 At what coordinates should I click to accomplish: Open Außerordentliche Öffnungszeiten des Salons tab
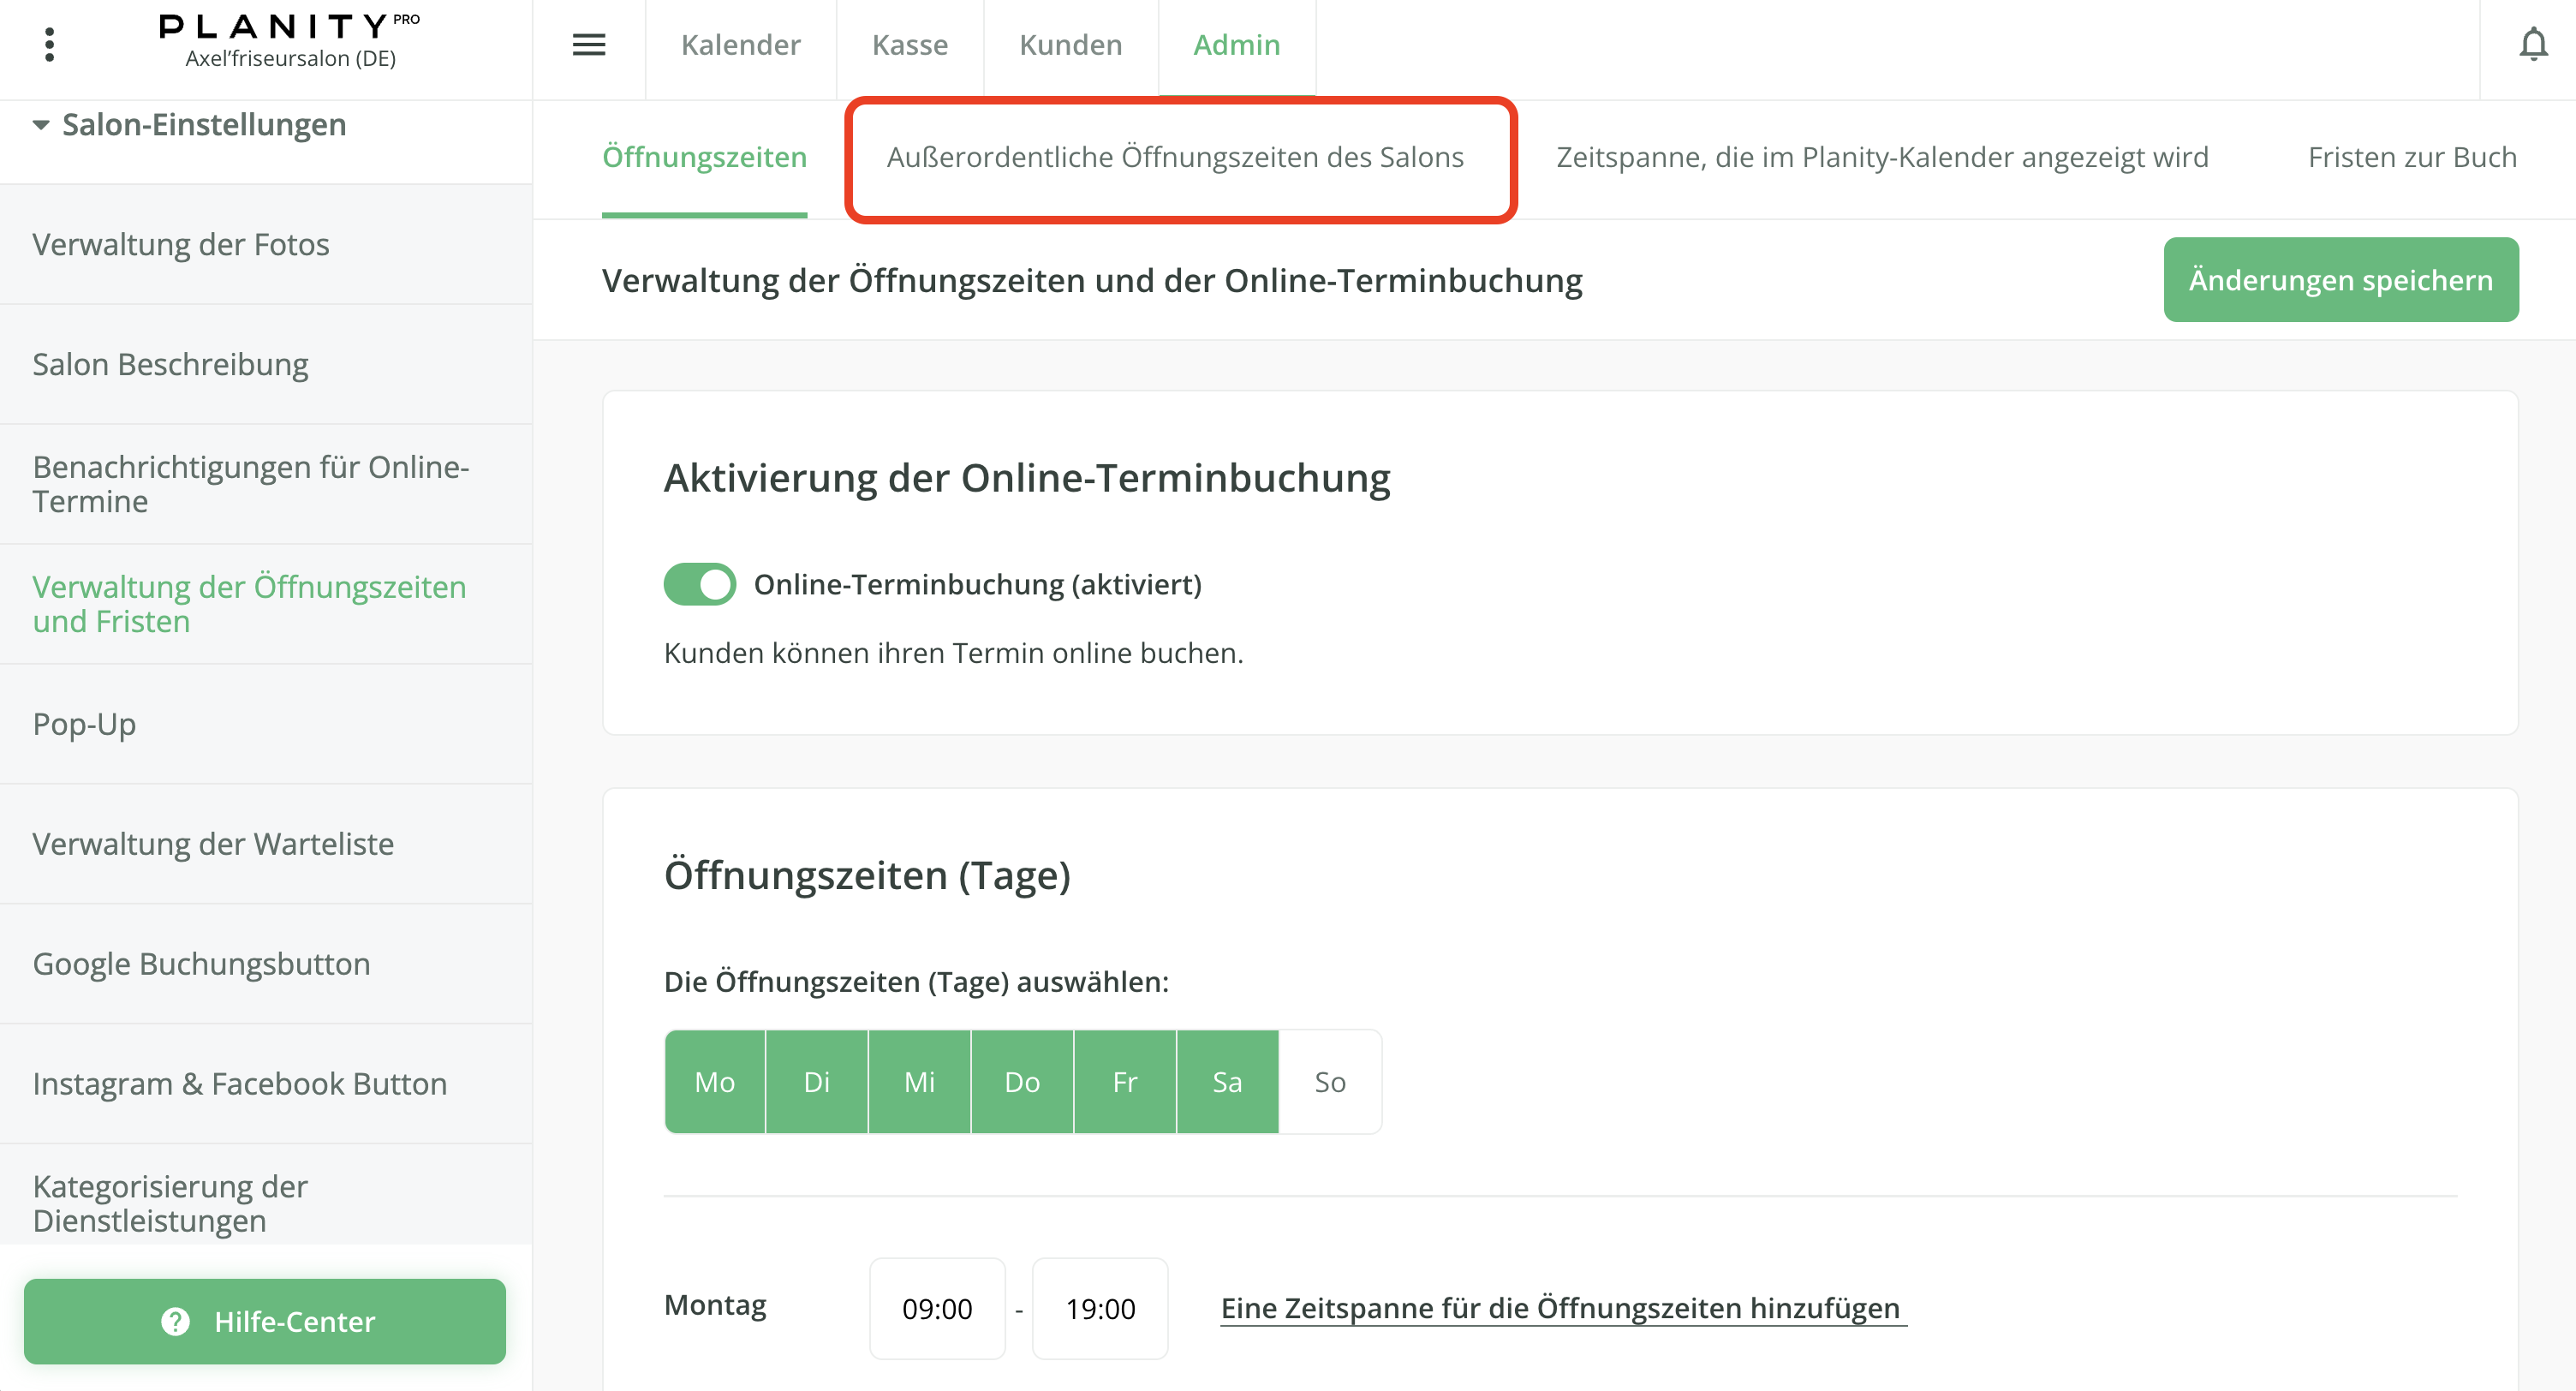1174,157
